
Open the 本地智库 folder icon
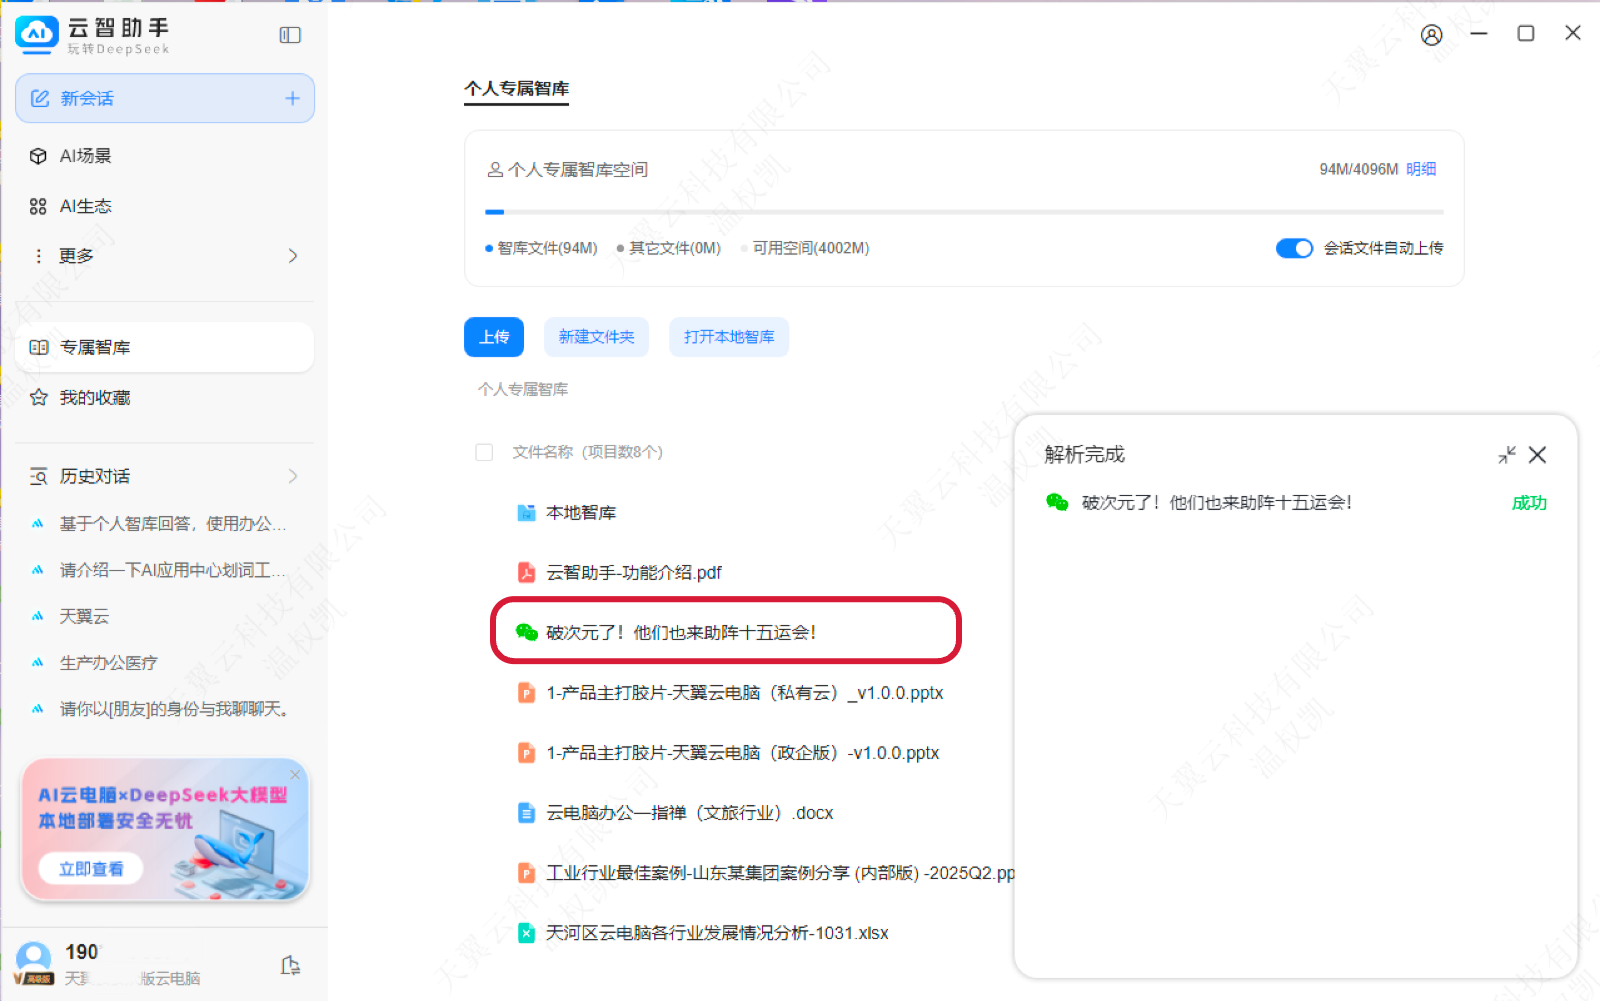(526, 513)
